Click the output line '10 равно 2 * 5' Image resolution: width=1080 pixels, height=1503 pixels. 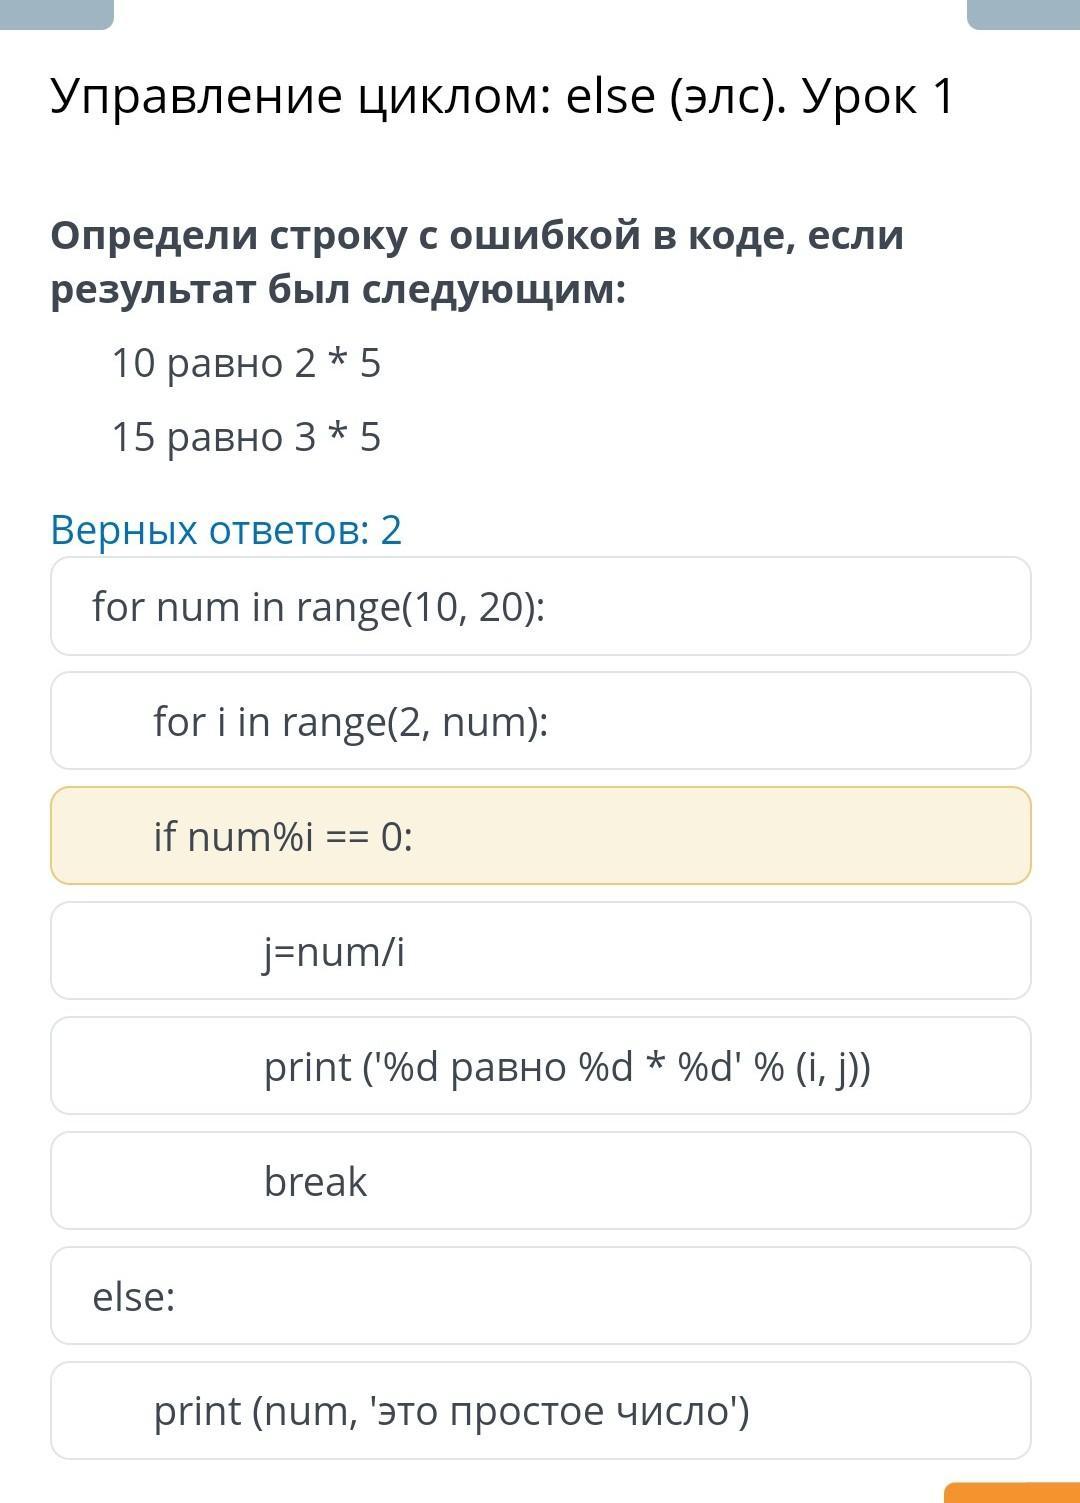click(246, 363)
